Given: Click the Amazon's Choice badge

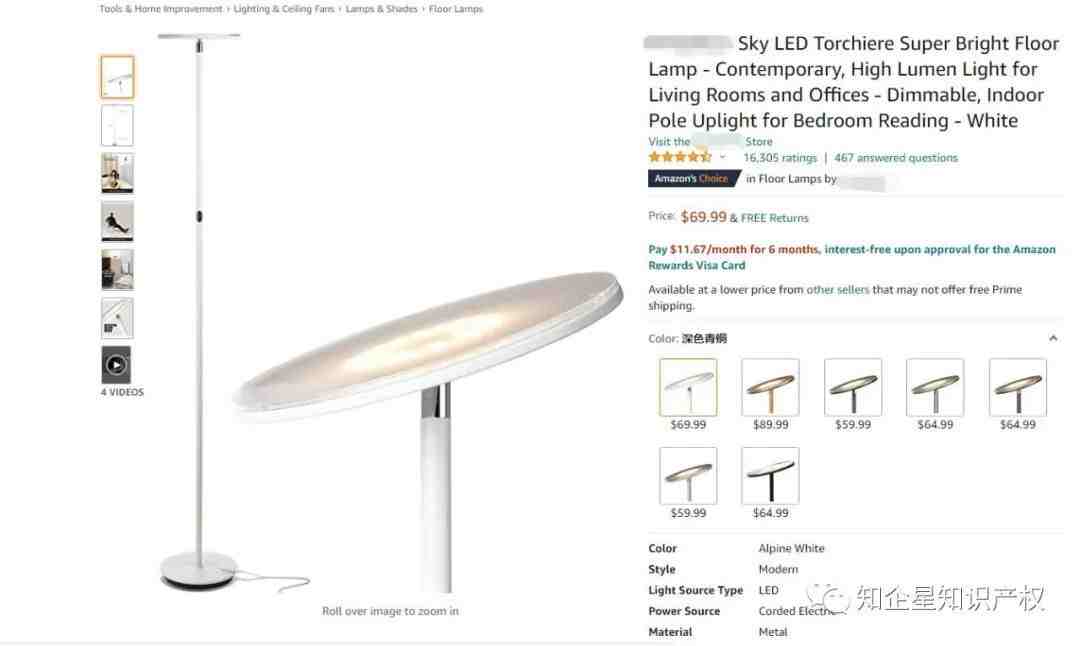Looking at the screenshot, I should (x=692, y=178).
